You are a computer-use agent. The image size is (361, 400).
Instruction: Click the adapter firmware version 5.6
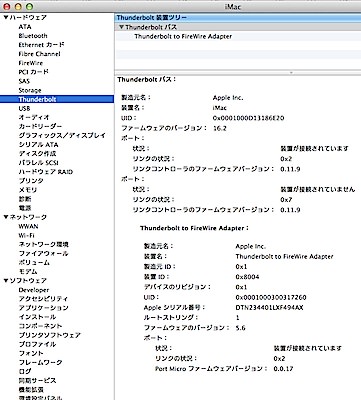click(240, 328)
